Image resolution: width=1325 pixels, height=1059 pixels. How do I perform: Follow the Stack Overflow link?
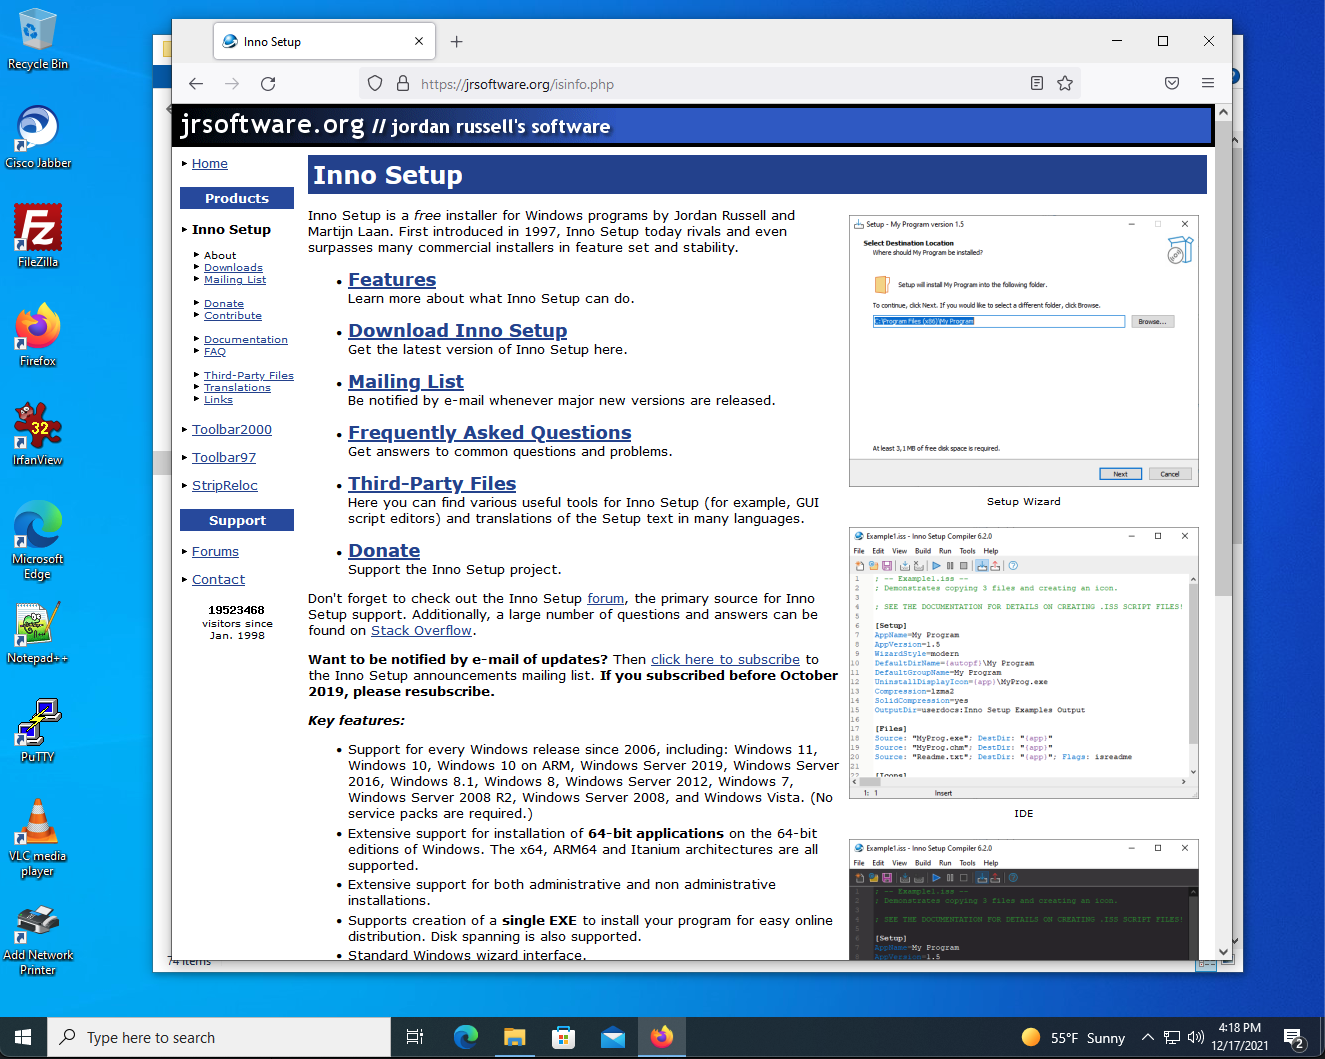(x=421, y=631)
